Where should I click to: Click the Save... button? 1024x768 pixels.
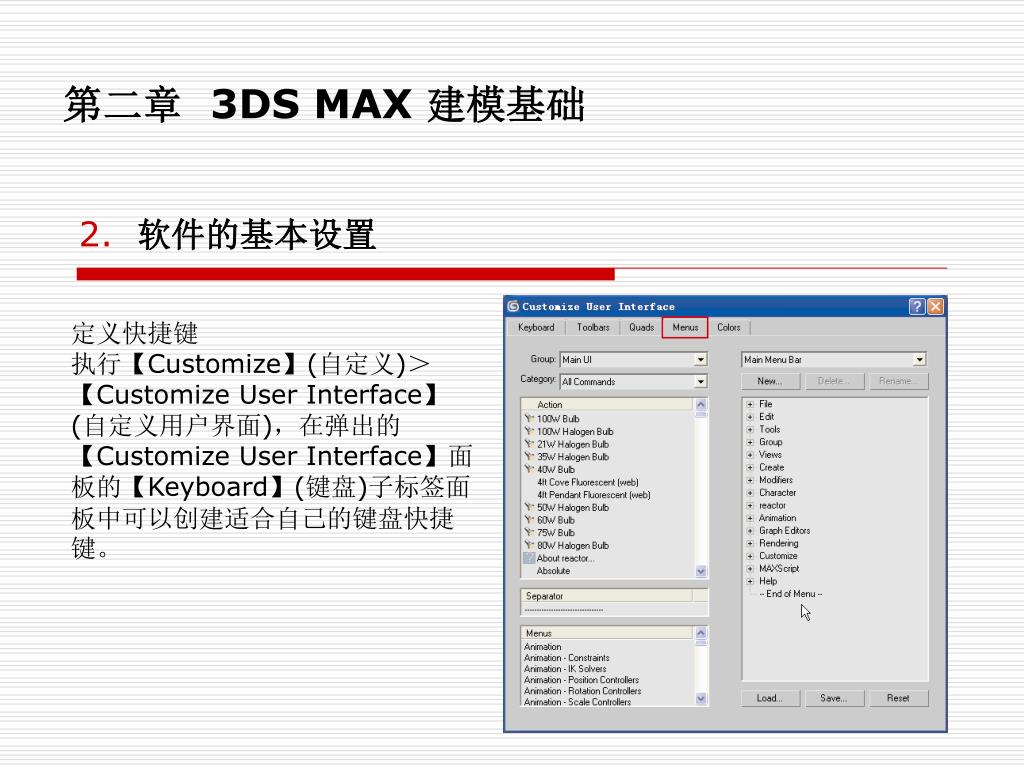click(834, 698)
